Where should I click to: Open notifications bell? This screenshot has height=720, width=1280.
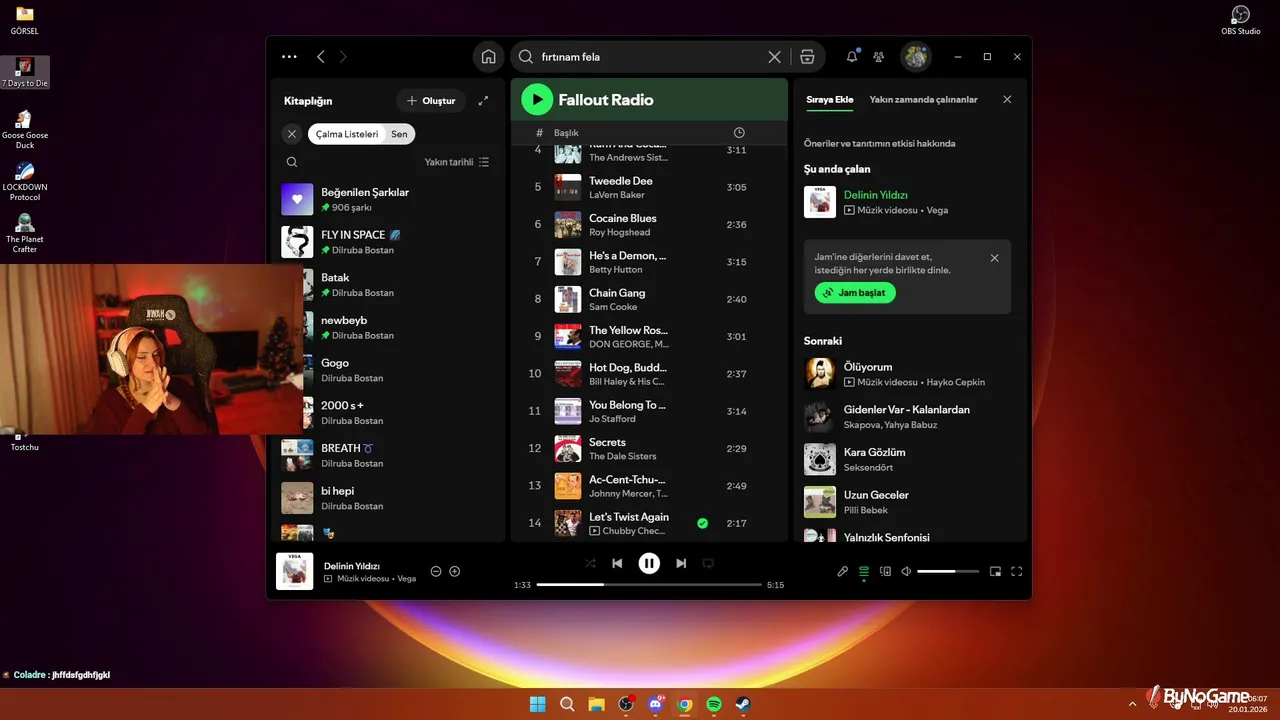[852, 57]
